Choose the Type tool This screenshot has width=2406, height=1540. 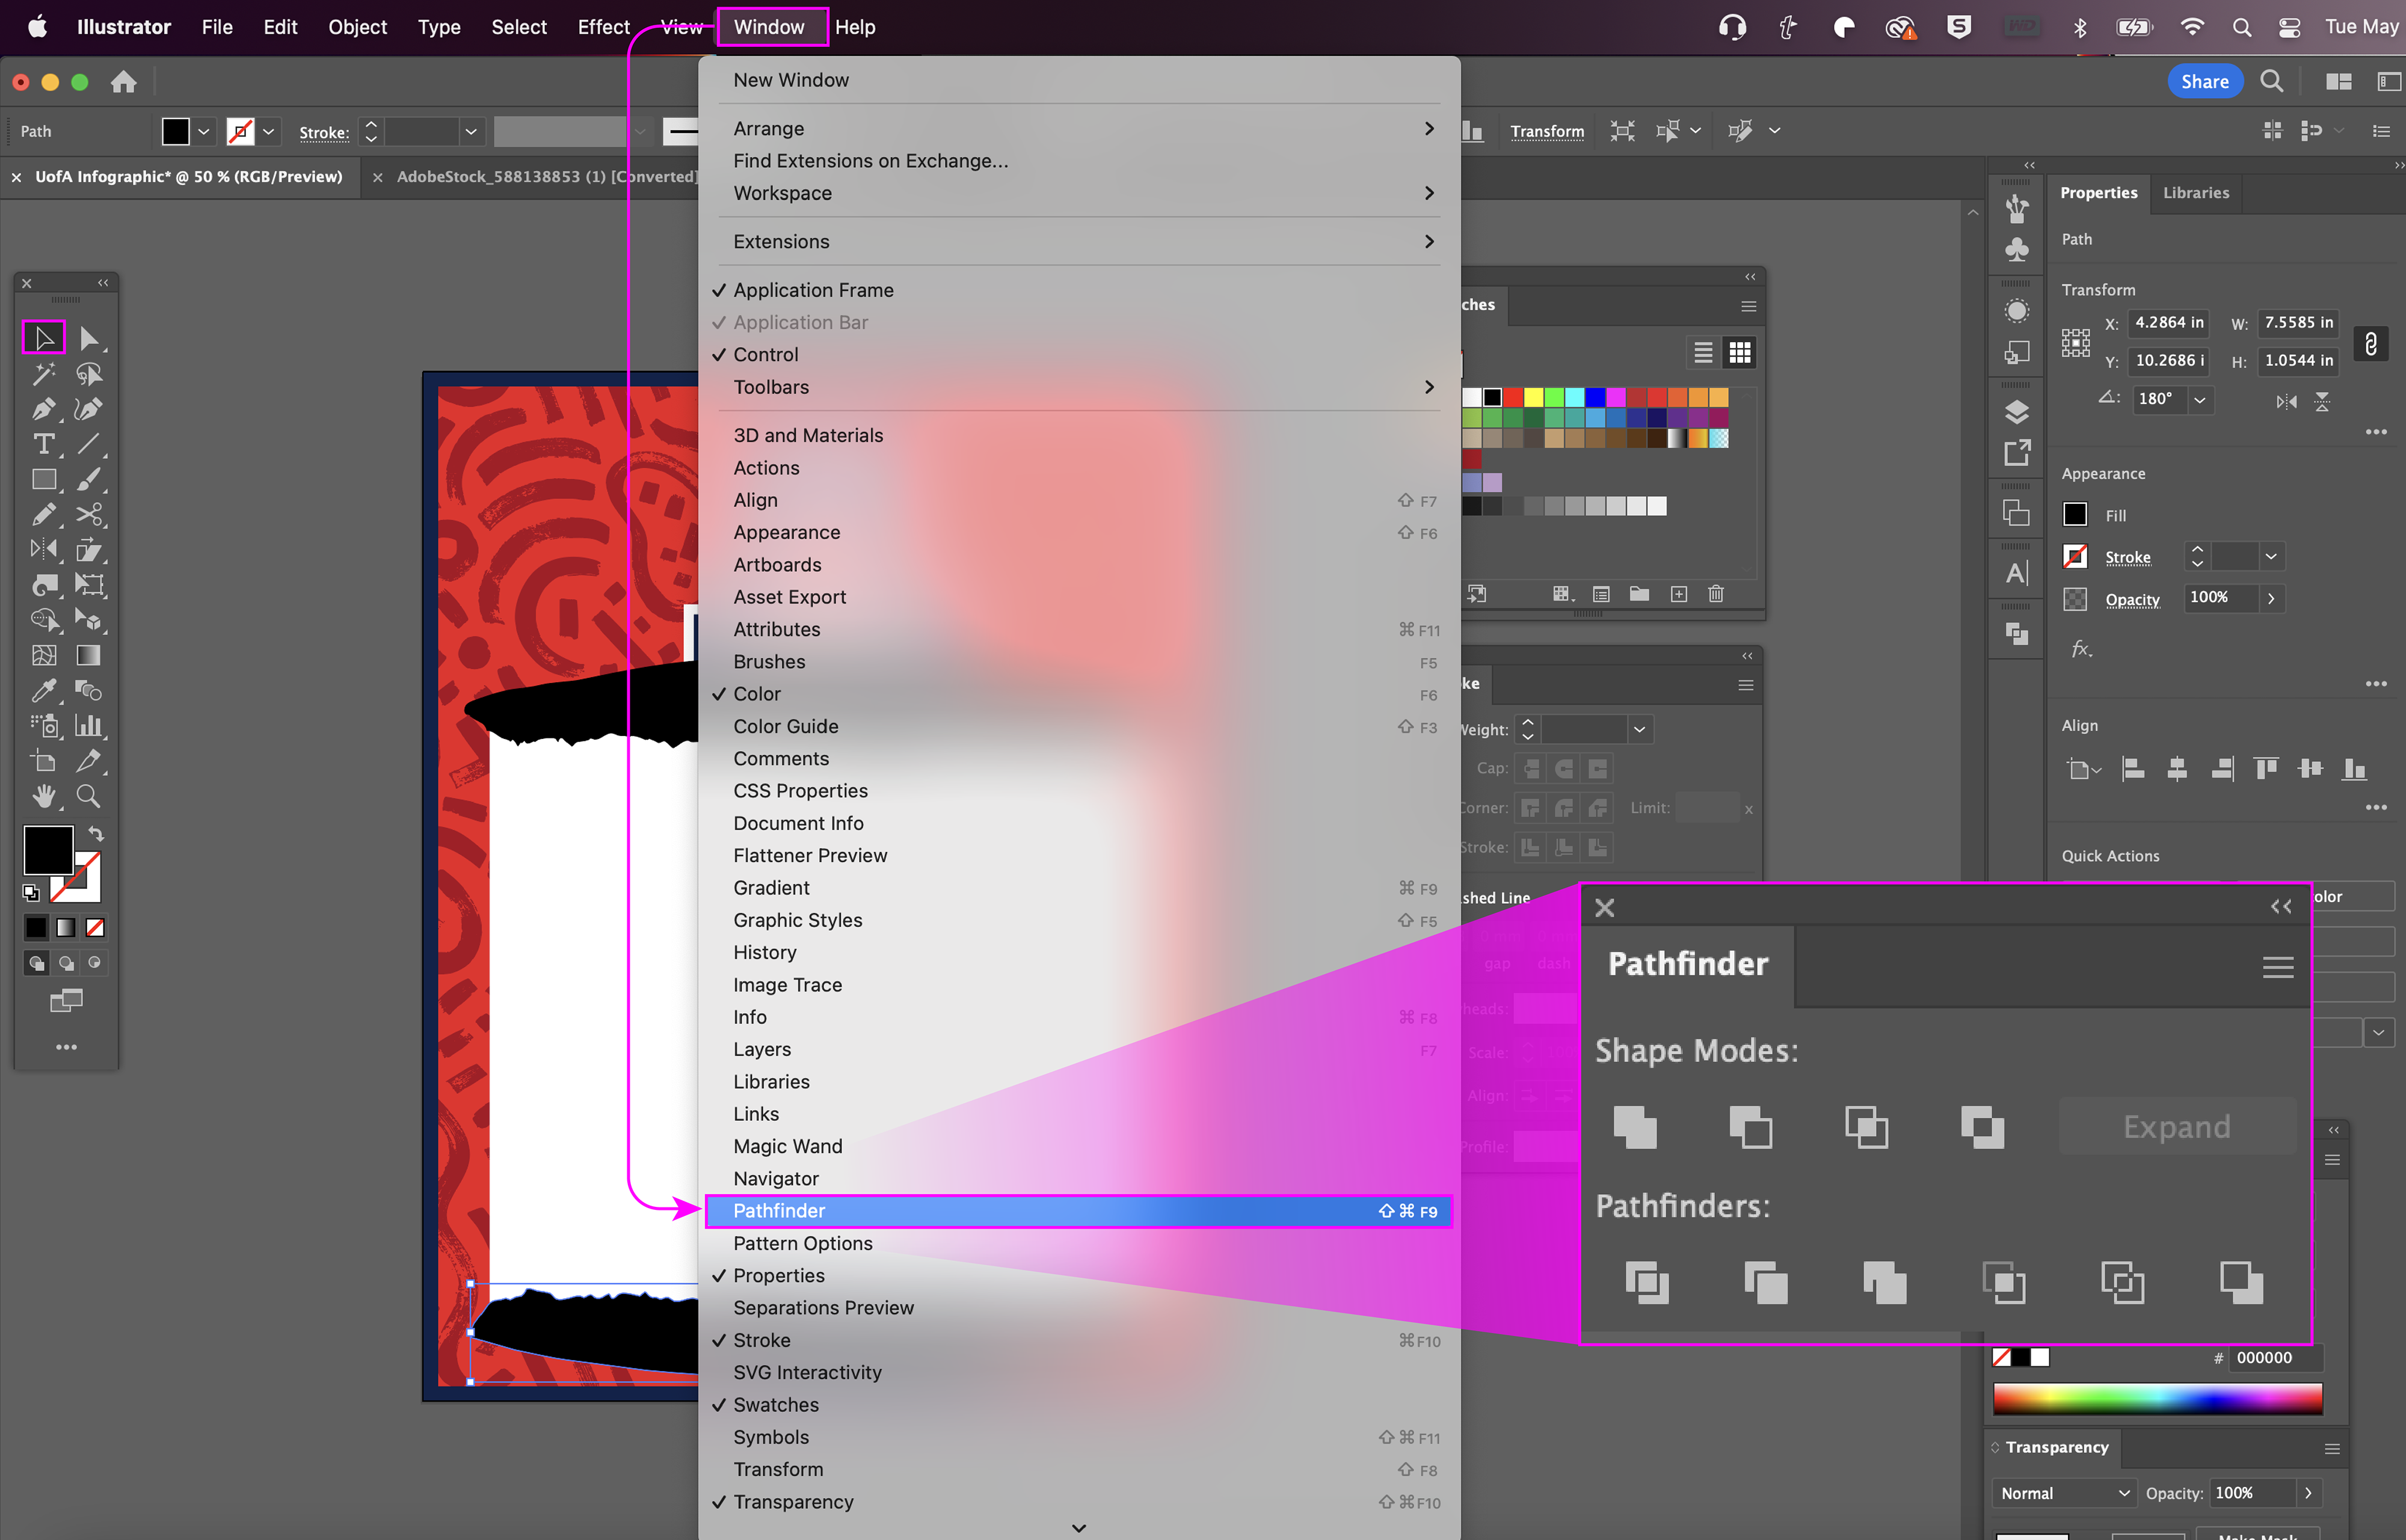click(x=43, y=444)
